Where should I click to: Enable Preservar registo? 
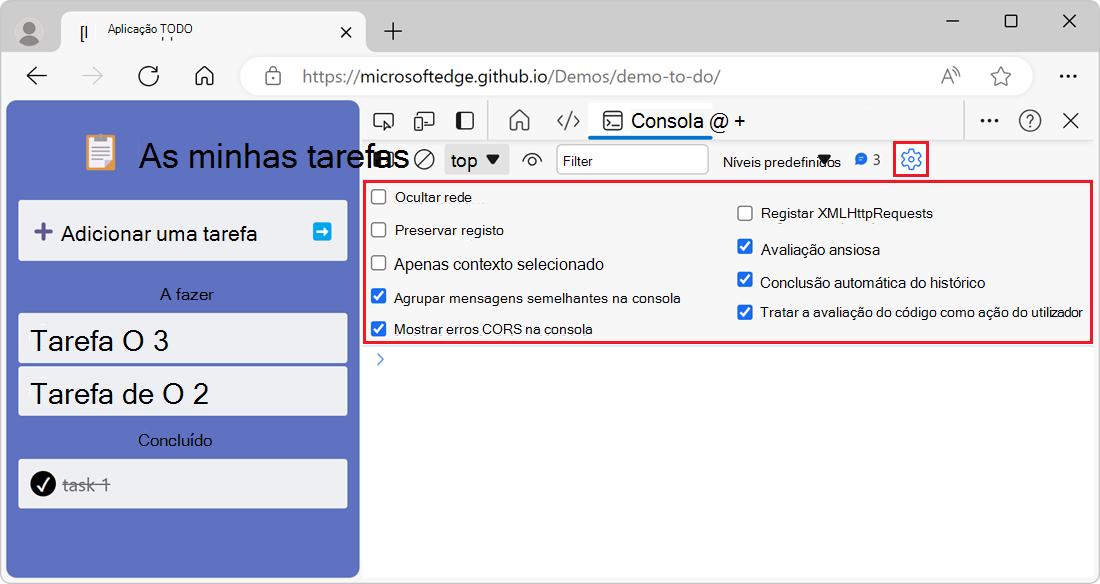point(378,230)
